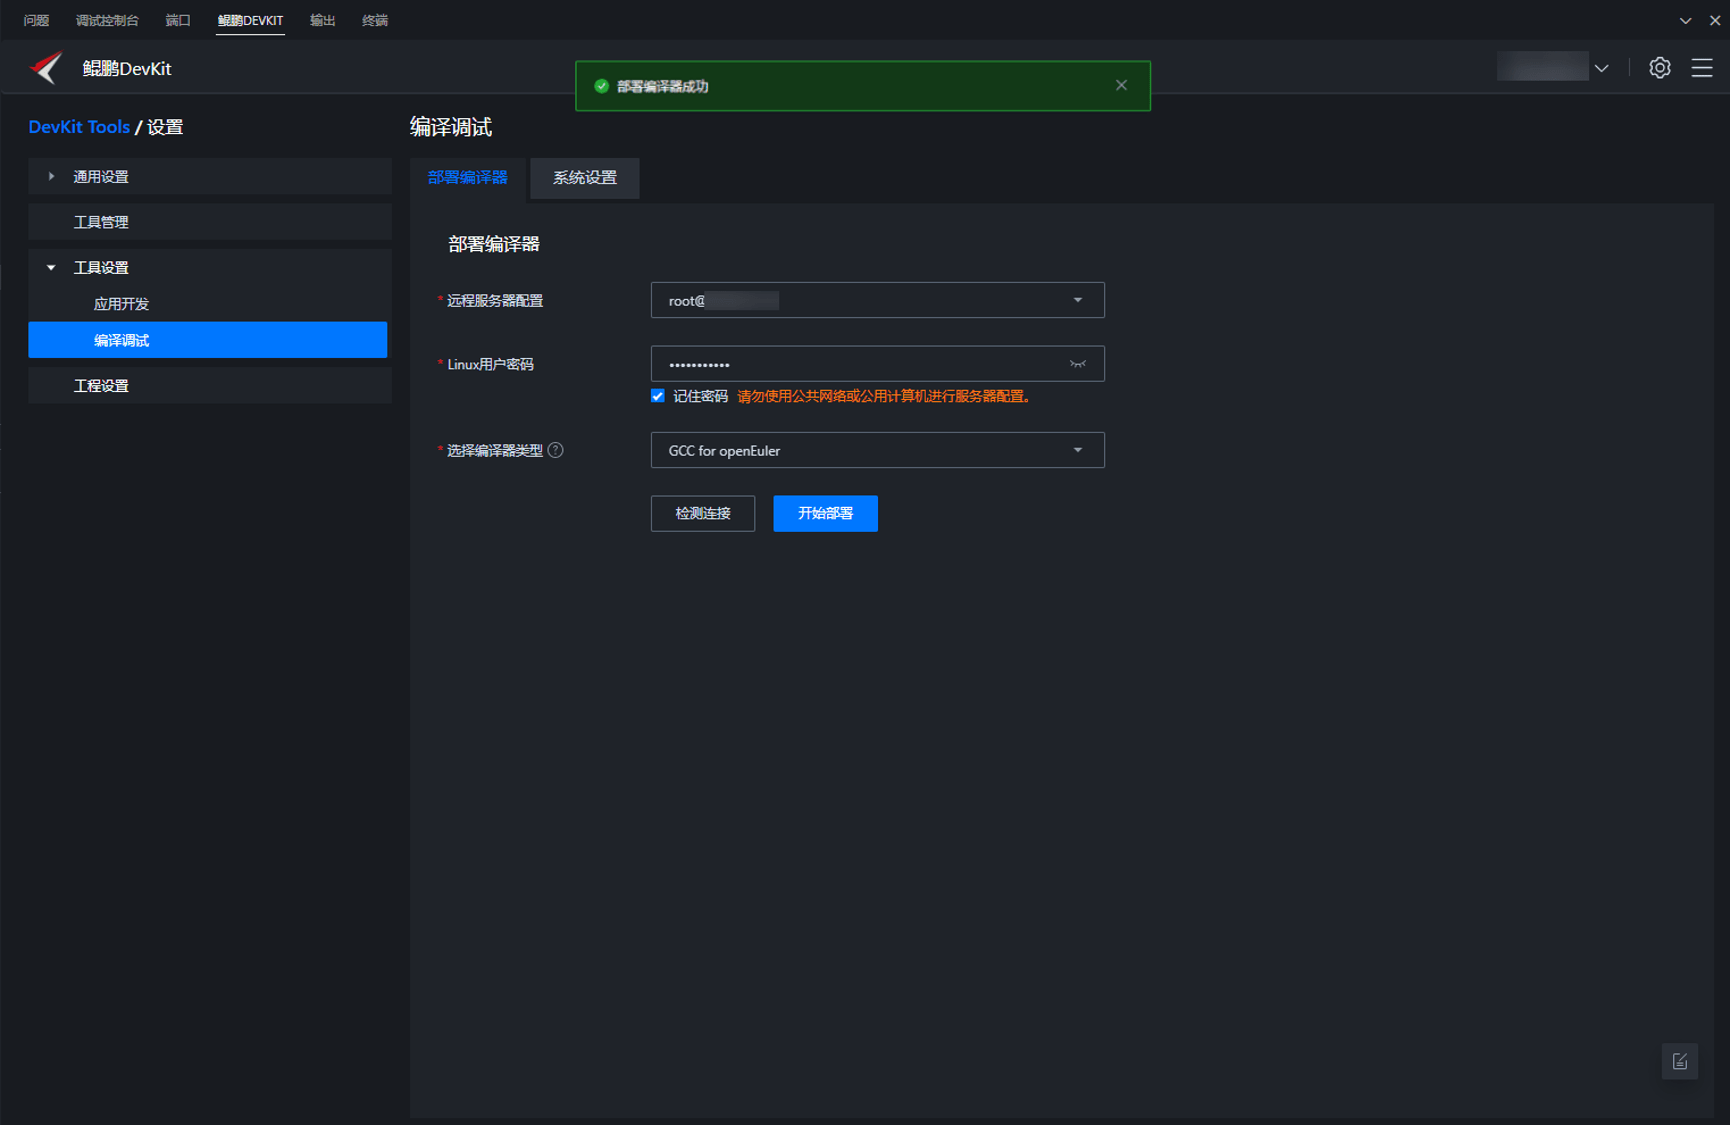Expand the user account dropdown arrow
The height and width of the screenshot is (1125, 1730).
coord(1601,68)
